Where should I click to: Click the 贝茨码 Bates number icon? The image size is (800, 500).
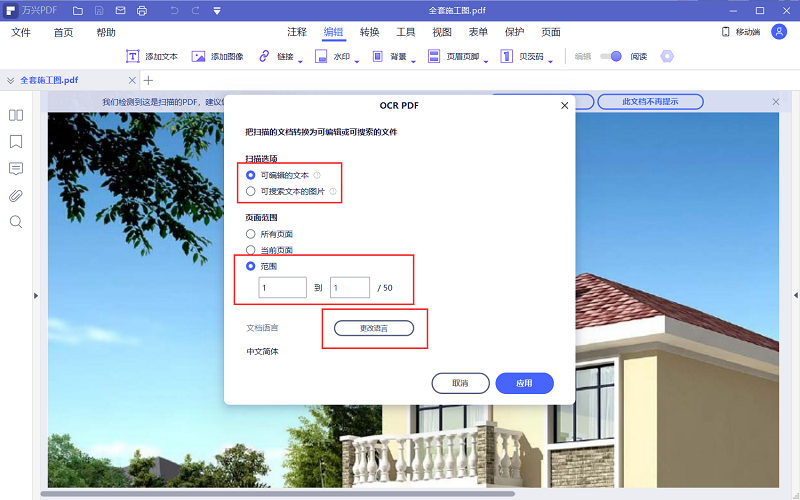506,56
